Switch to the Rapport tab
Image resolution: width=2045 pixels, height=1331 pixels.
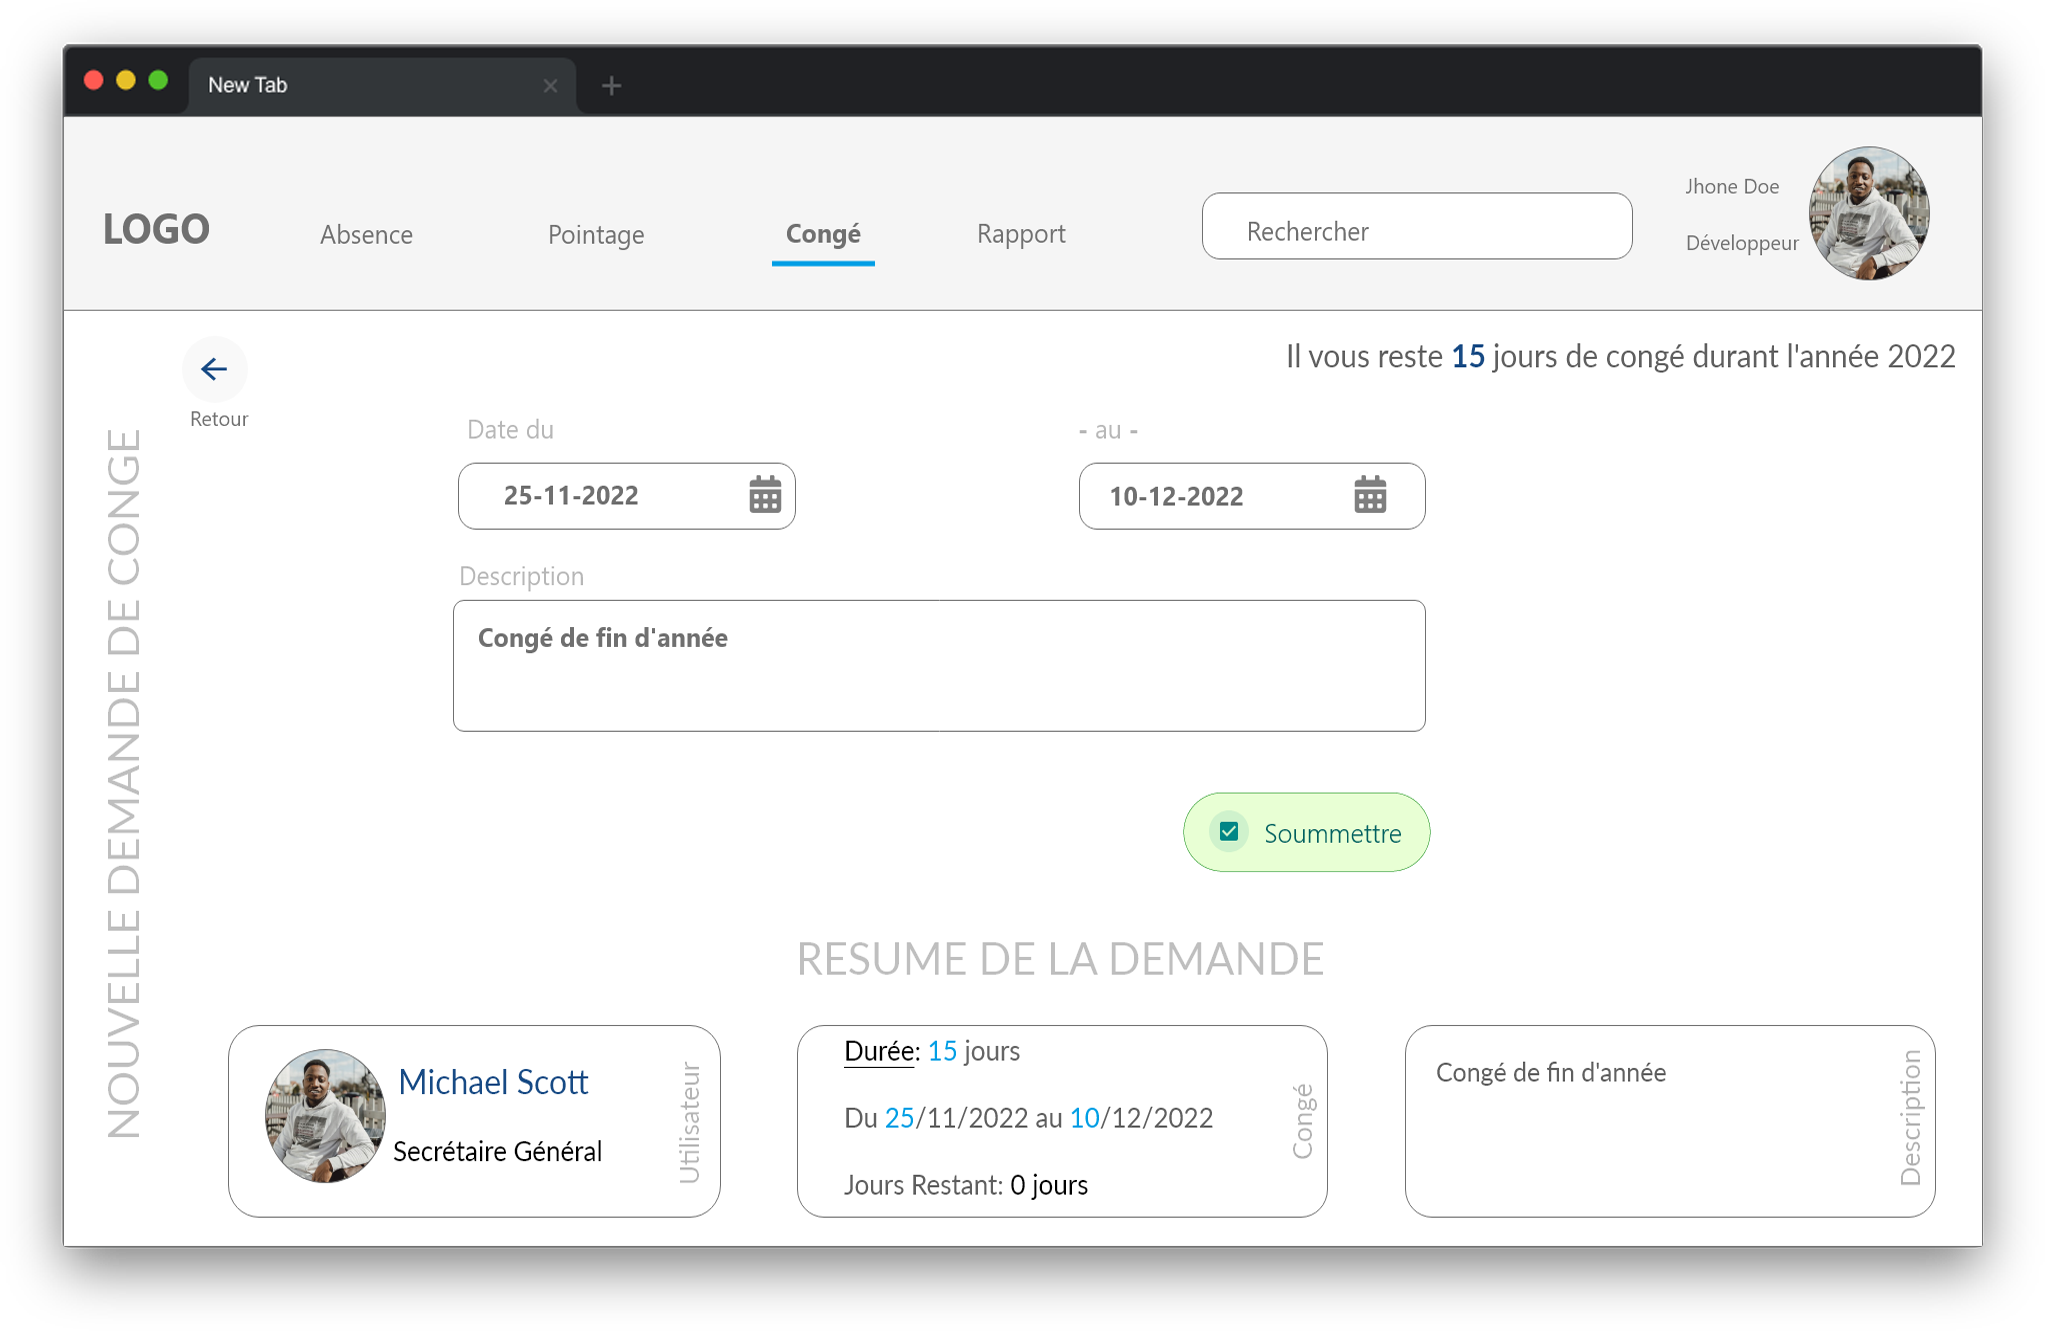point(1021,234)
